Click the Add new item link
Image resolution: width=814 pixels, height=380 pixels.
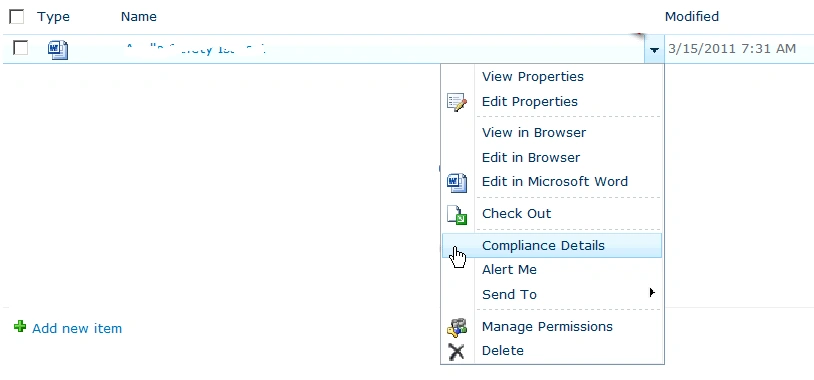77,329
